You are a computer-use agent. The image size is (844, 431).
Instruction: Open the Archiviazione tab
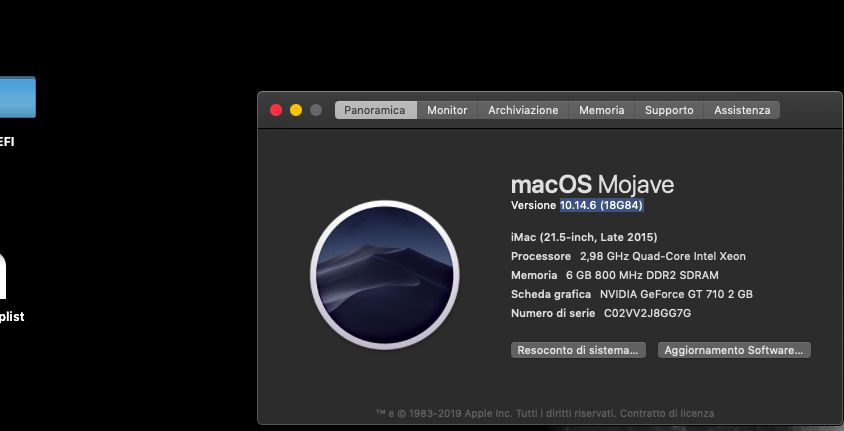pos(523,110)
